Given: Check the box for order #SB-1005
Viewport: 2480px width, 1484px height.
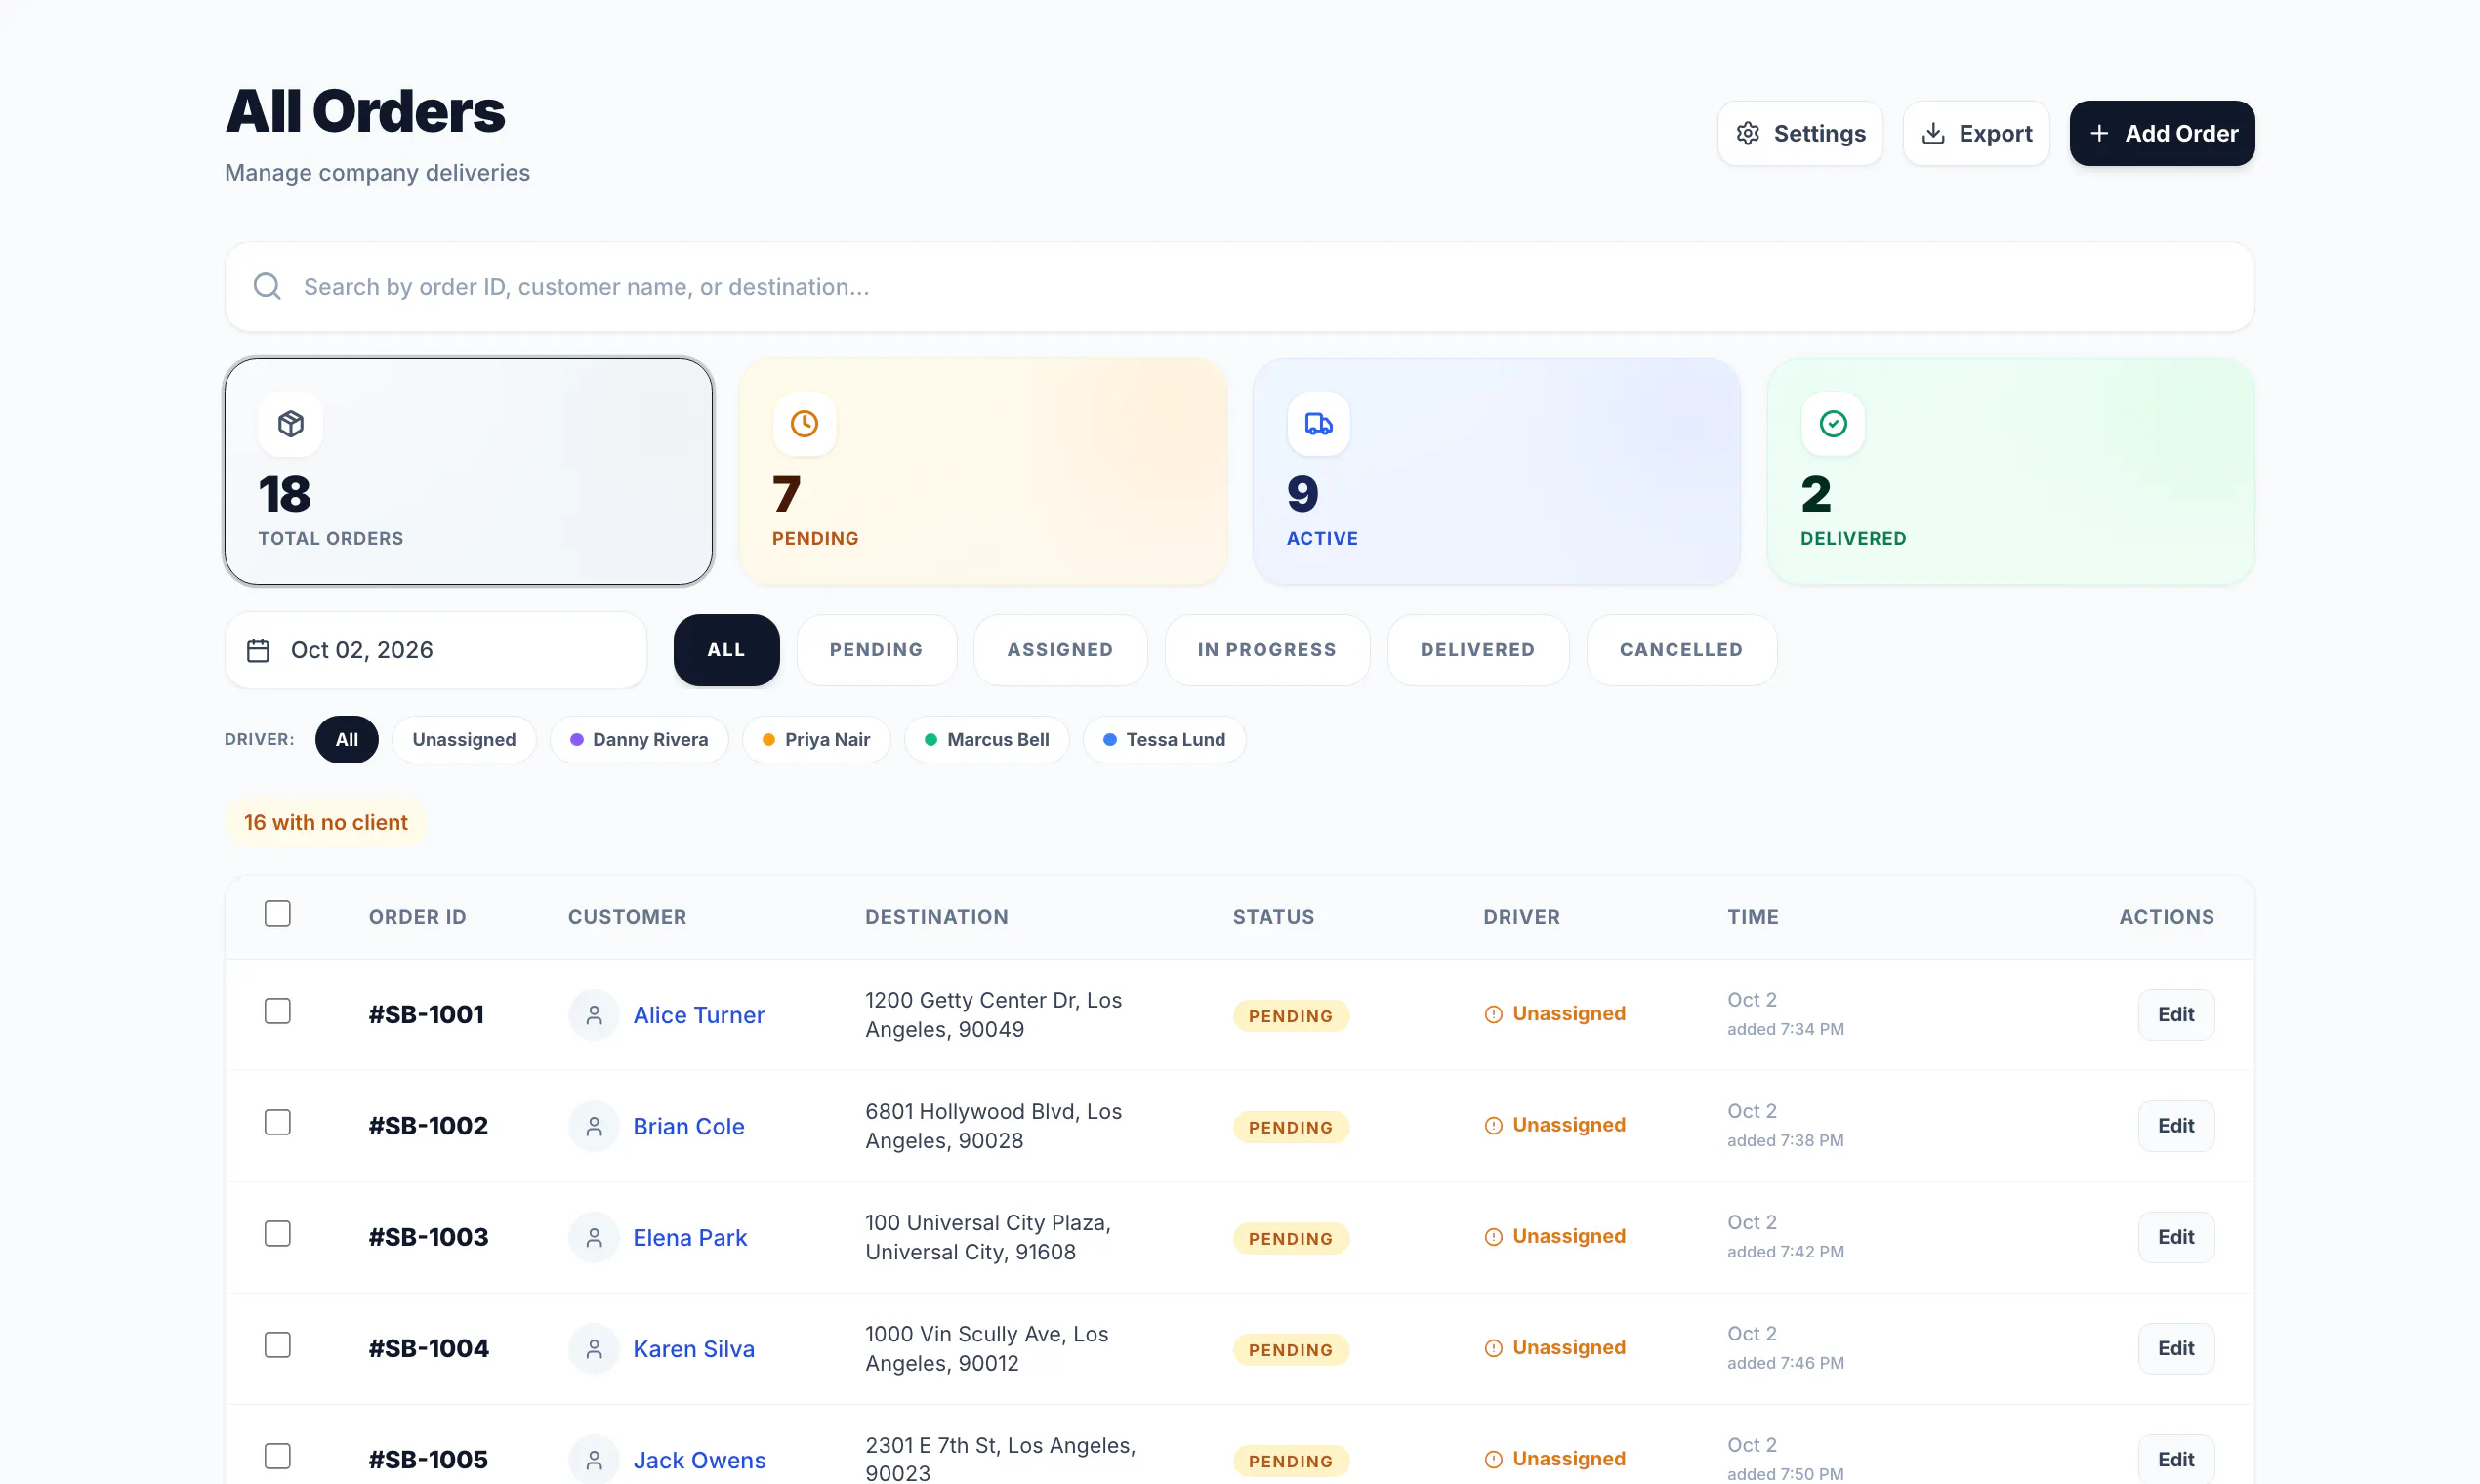Looking at the screenshot, I should (277, 1456).
